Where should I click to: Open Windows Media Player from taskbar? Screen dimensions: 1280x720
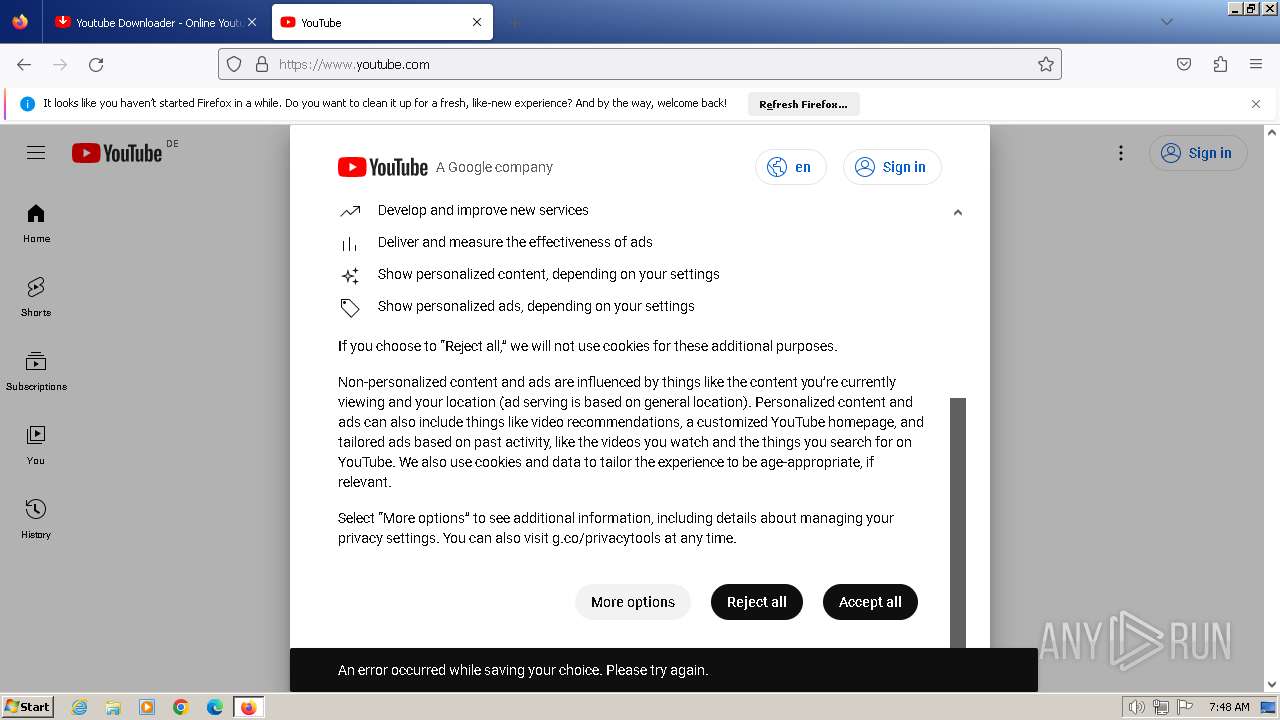(x=147, y=707)
